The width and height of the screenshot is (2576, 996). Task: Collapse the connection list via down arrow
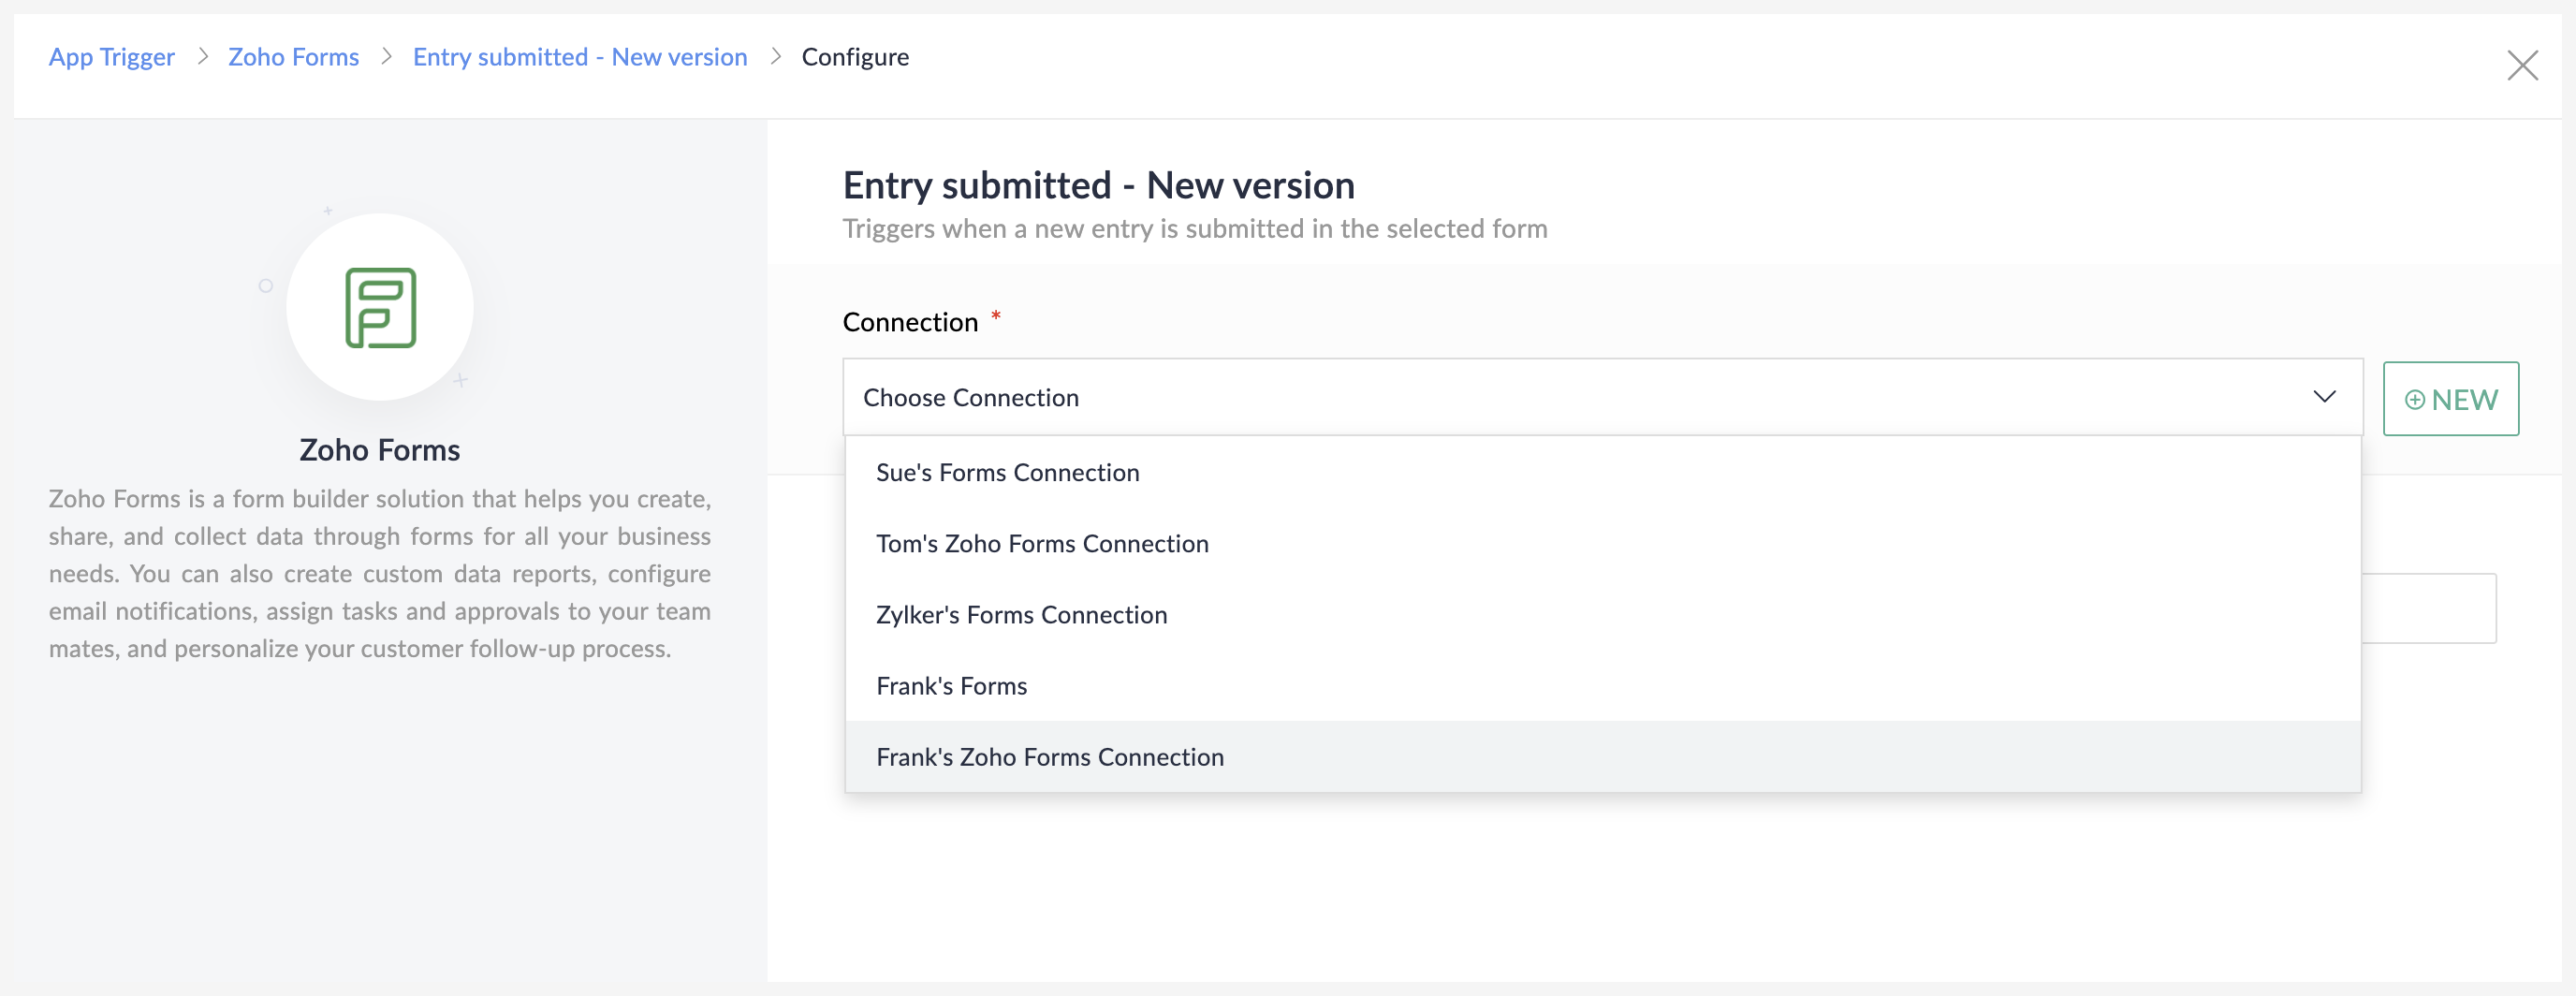point(2324,397)
